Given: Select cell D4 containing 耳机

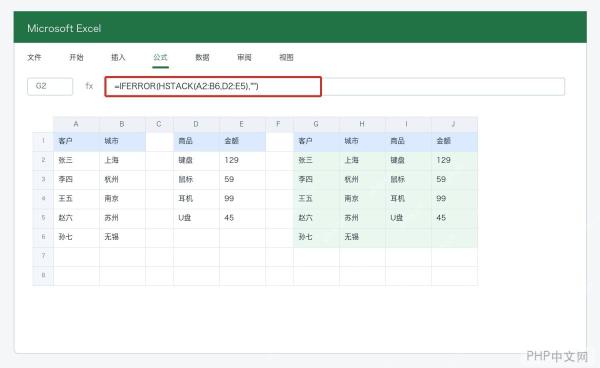Looking at the screenshot, I should tap(196, 199).
